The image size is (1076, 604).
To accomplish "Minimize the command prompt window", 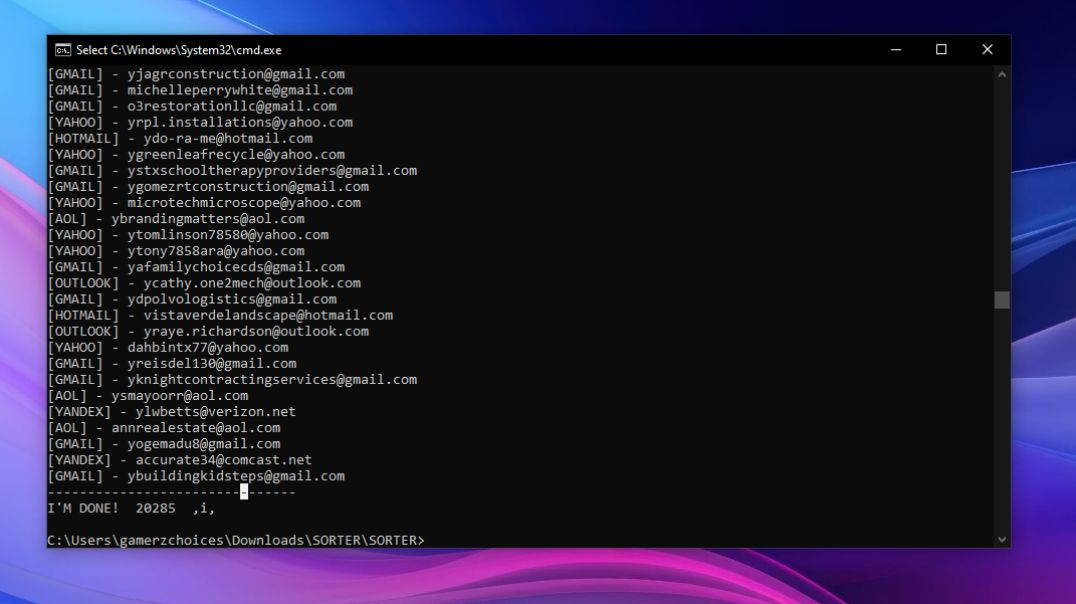I will click(895, 50).
